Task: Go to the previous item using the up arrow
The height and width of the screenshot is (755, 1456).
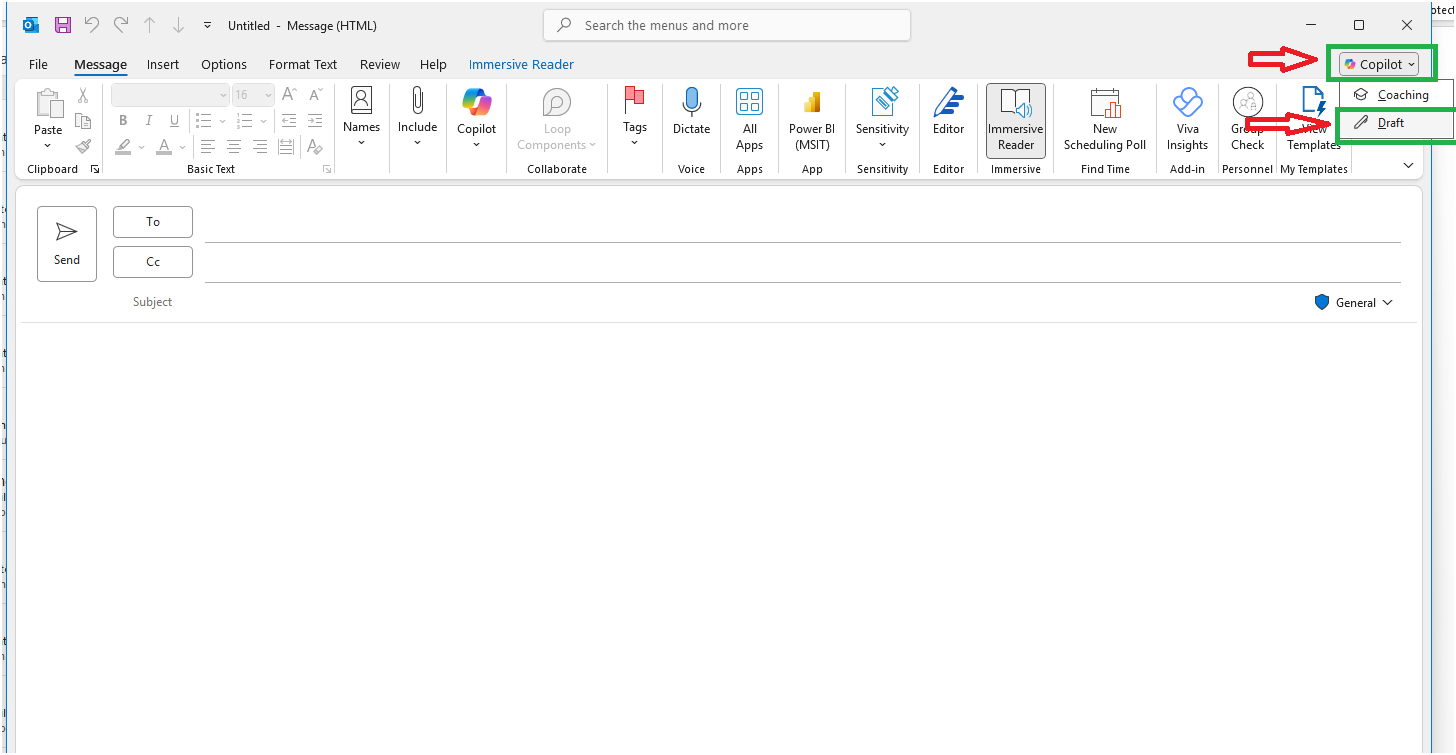Action: point(150,25)
